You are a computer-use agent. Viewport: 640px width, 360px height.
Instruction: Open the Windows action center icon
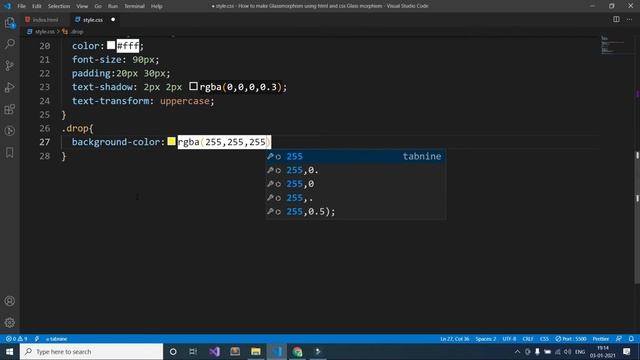(627, 351)
